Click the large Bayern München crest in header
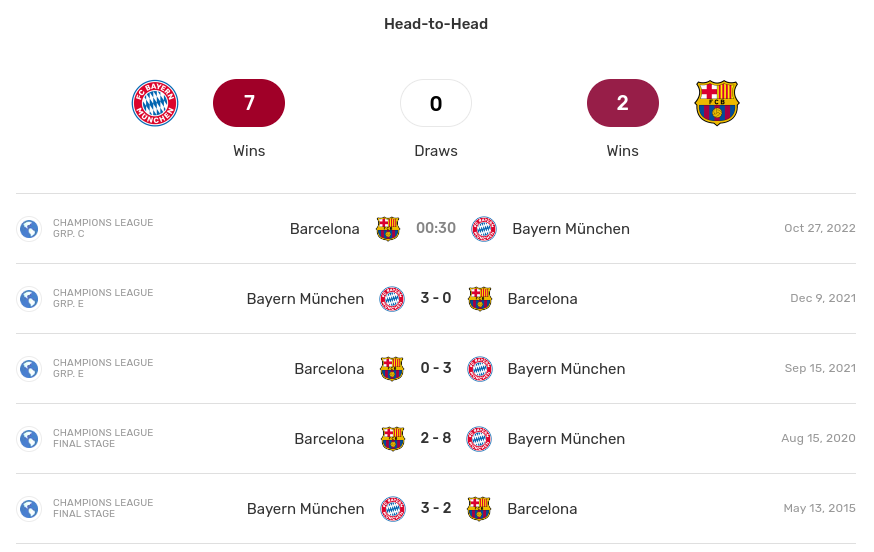 pyautogui.click(x=155, y=103)
